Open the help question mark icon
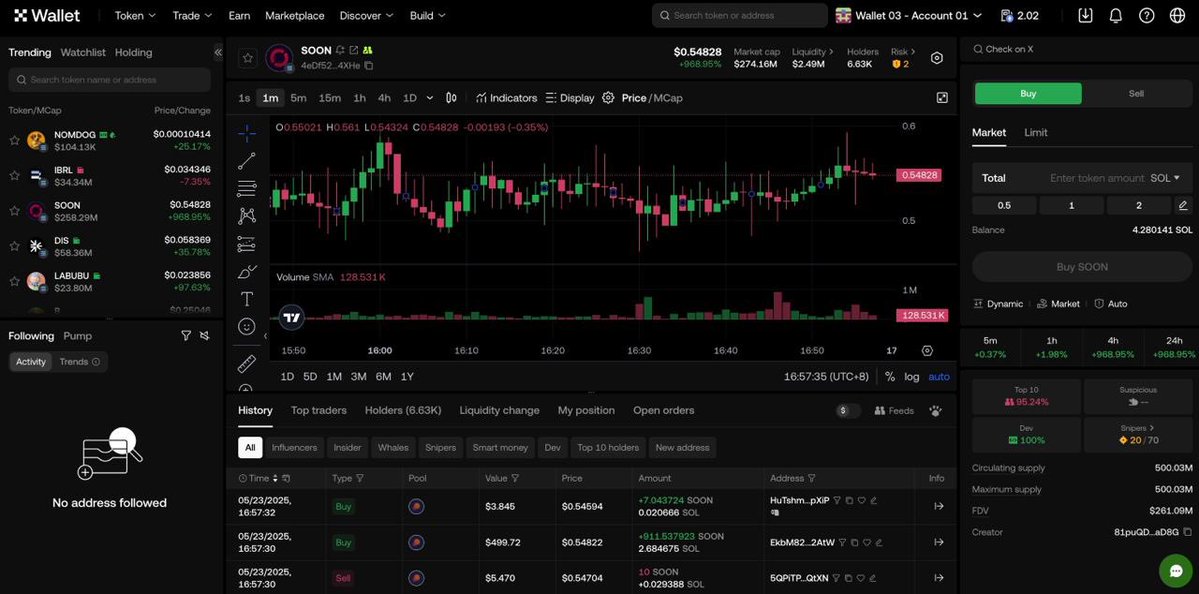This screenshot has height=594, width=1199. [1146, 15]
